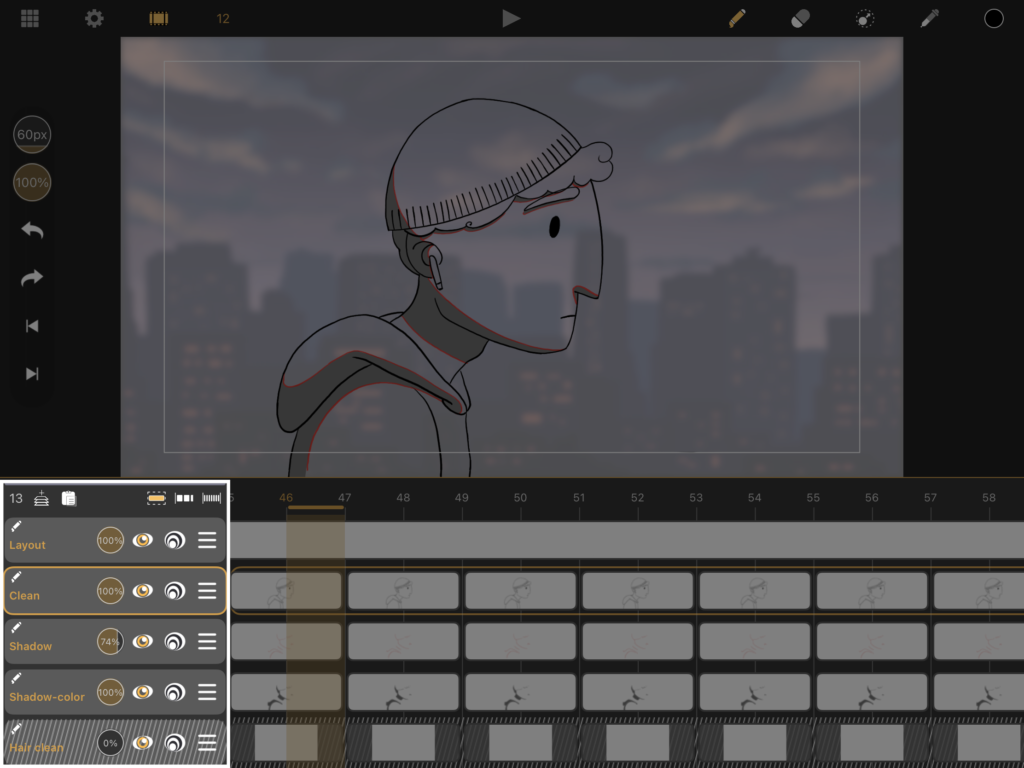Screen dimensions: 1024x768
Task: Open the settings gear
Action: [x=94, y=18]
